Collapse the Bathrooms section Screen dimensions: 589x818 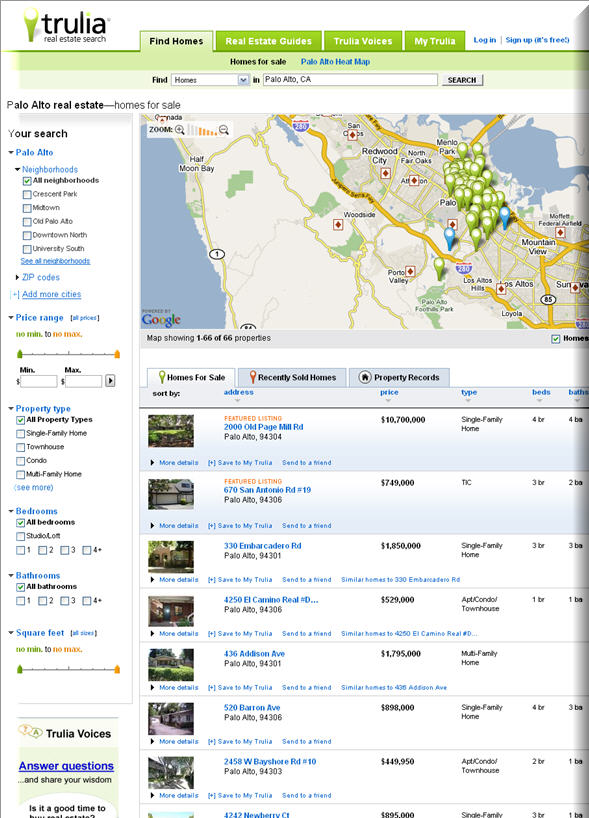click(11, 575)
